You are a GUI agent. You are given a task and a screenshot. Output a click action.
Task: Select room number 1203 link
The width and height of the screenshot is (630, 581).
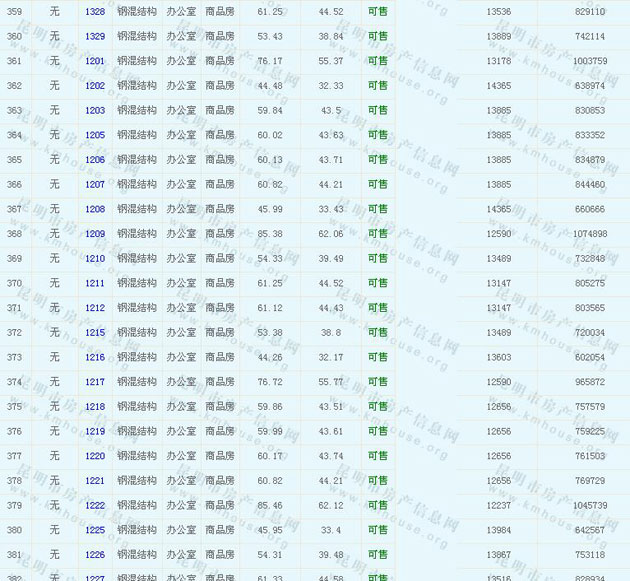(95, 110)
